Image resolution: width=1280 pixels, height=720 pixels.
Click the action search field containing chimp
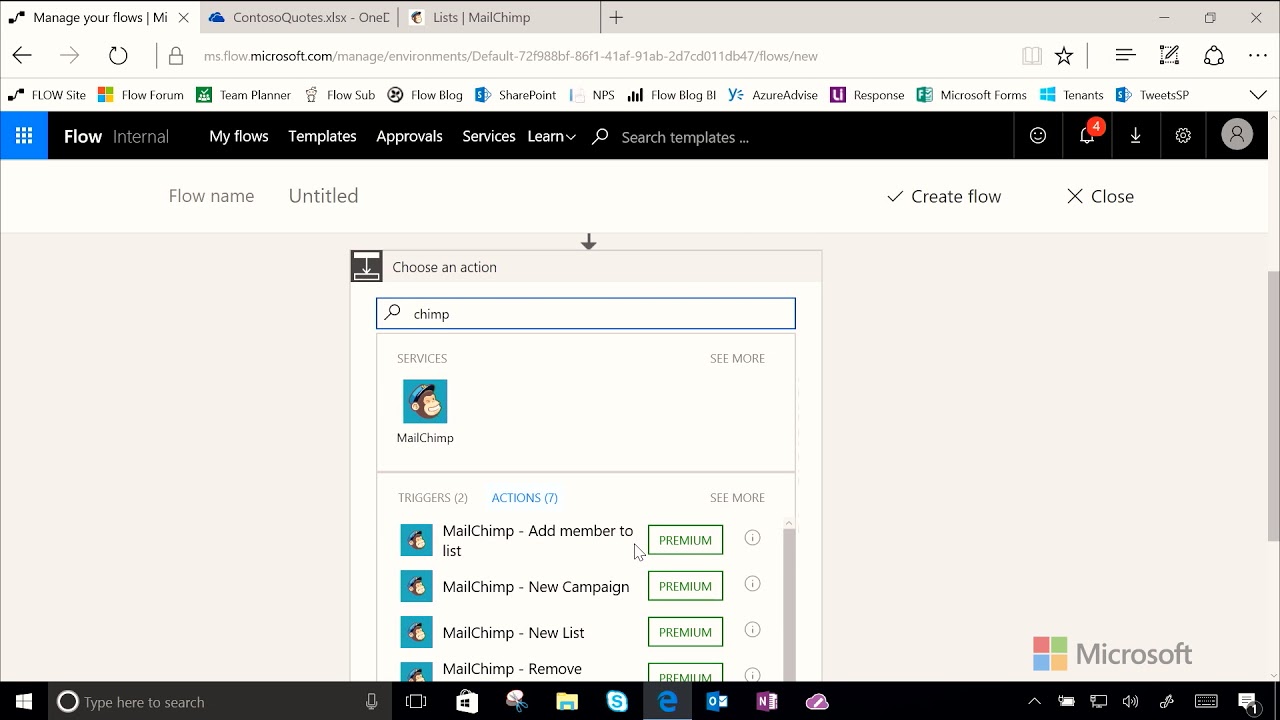click(586, 314)
